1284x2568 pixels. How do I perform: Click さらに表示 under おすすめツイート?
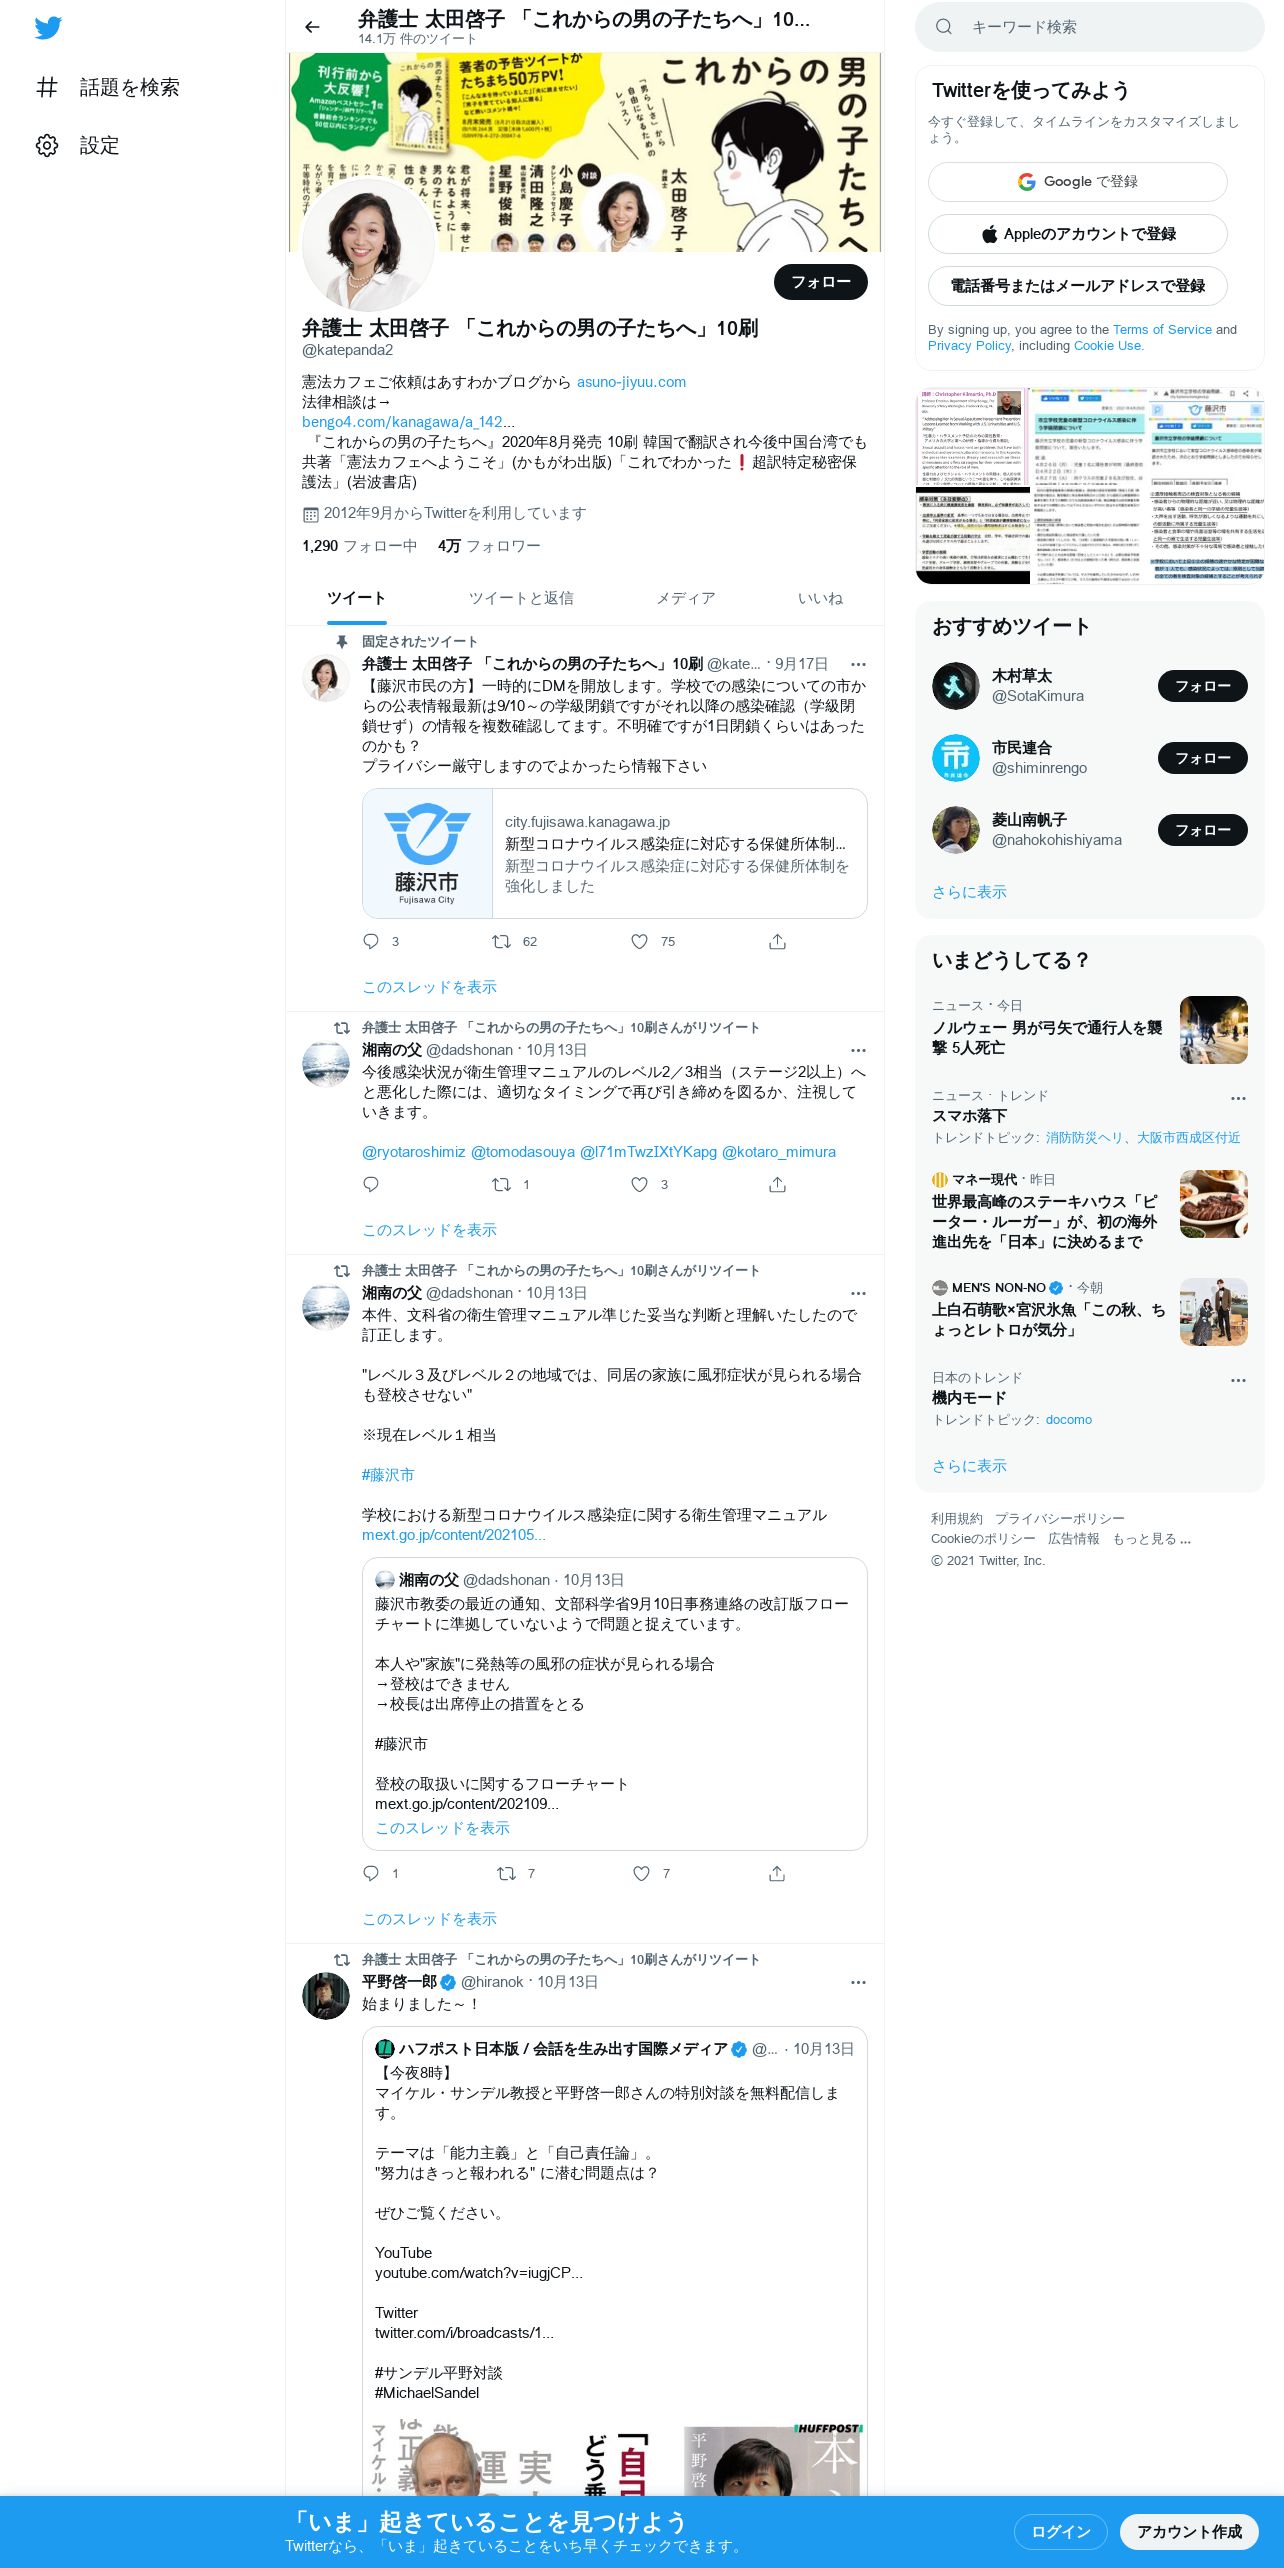pyautogui.click(x=969, y=892)
